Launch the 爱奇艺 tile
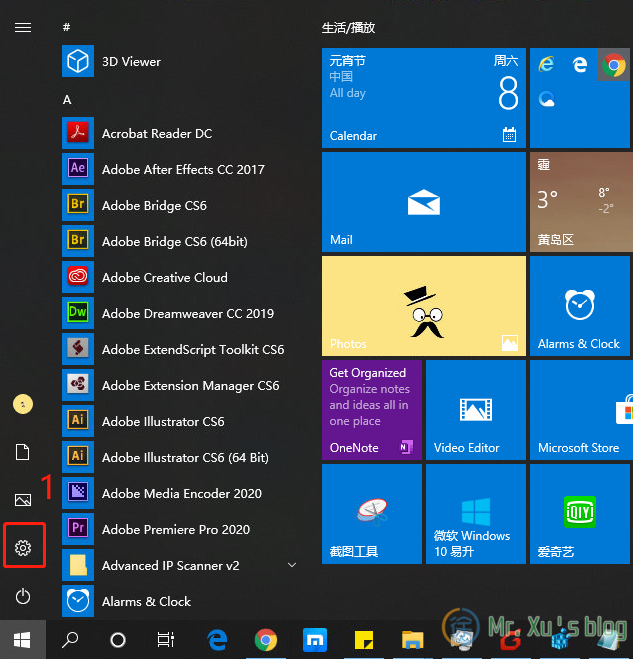 (x=580, y=514)
